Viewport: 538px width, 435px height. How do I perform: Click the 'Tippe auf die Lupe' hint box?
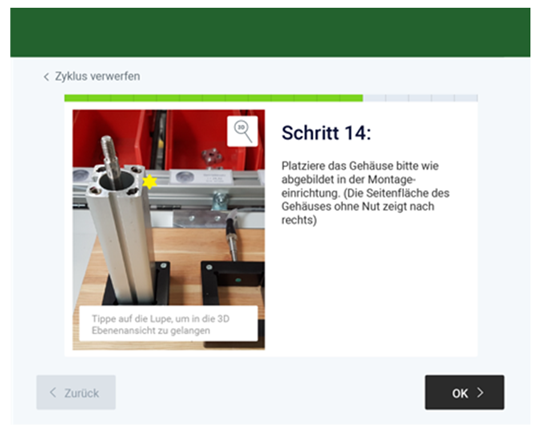point(168,324)
